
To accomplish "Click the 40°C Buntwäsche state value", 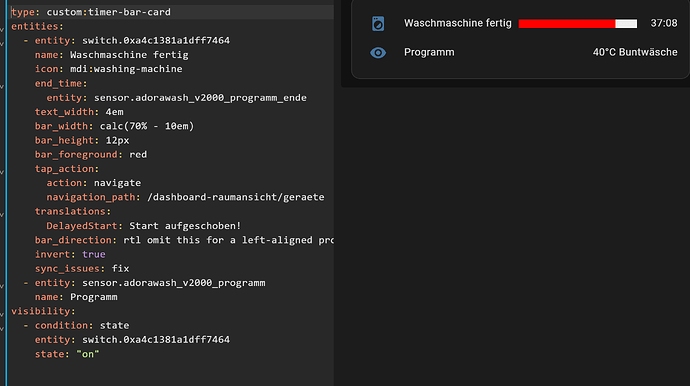I will click(x=635, y=52).
